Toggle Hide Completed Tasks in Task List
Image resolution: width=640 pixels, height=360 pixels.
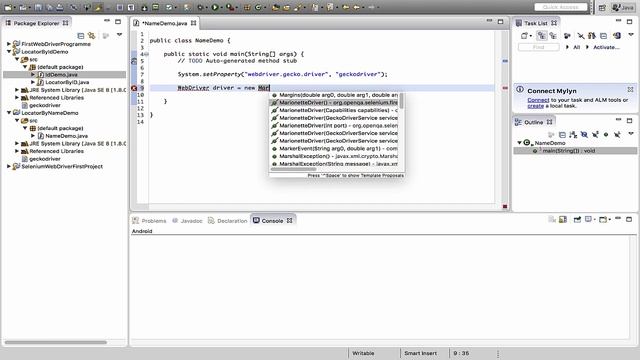click(x=580, y=36)
